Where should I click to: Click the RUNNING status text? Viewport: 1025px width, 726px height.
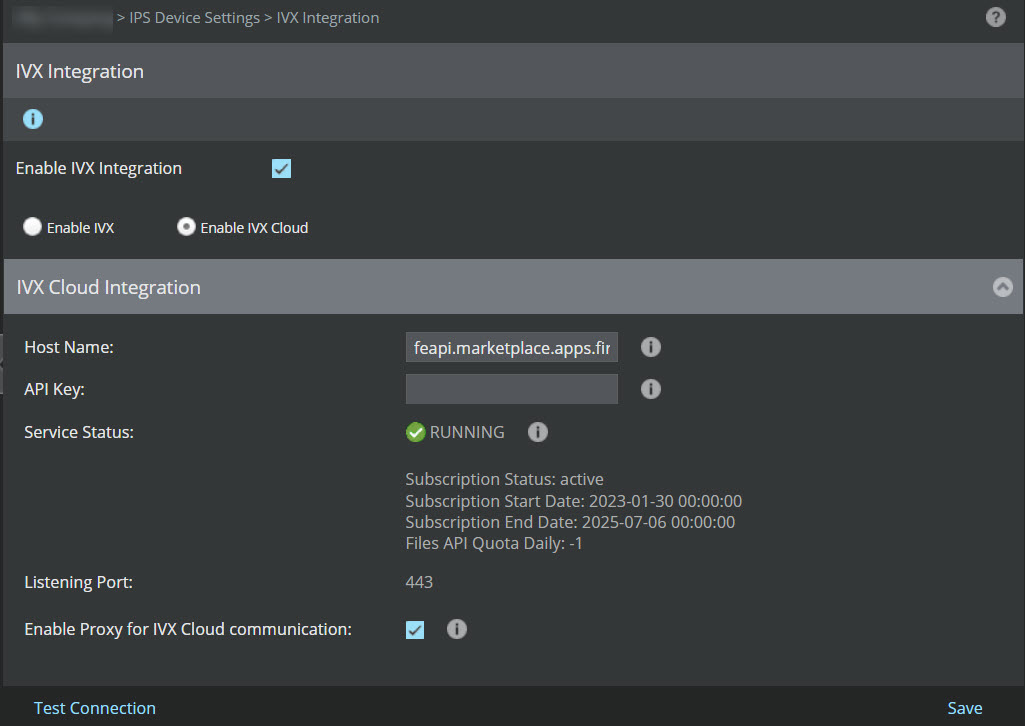point(467,432)
